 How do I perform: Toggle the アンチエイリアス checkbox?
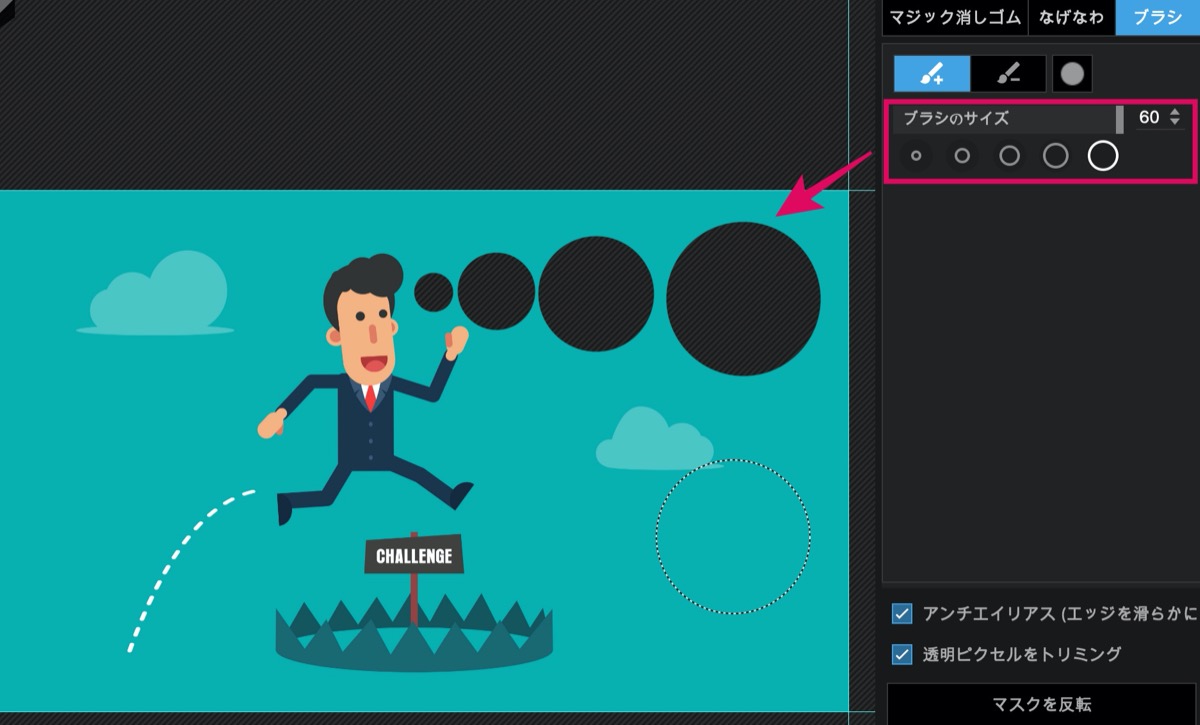903,613
